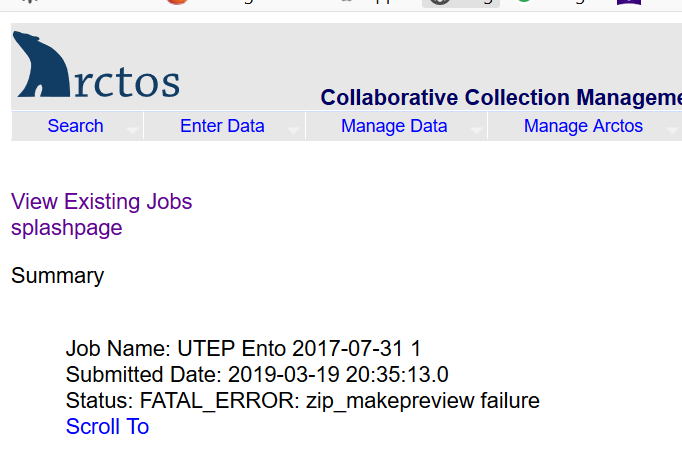
Task: Follow the View Existing Jobs link
Action: tap(101, 202)
